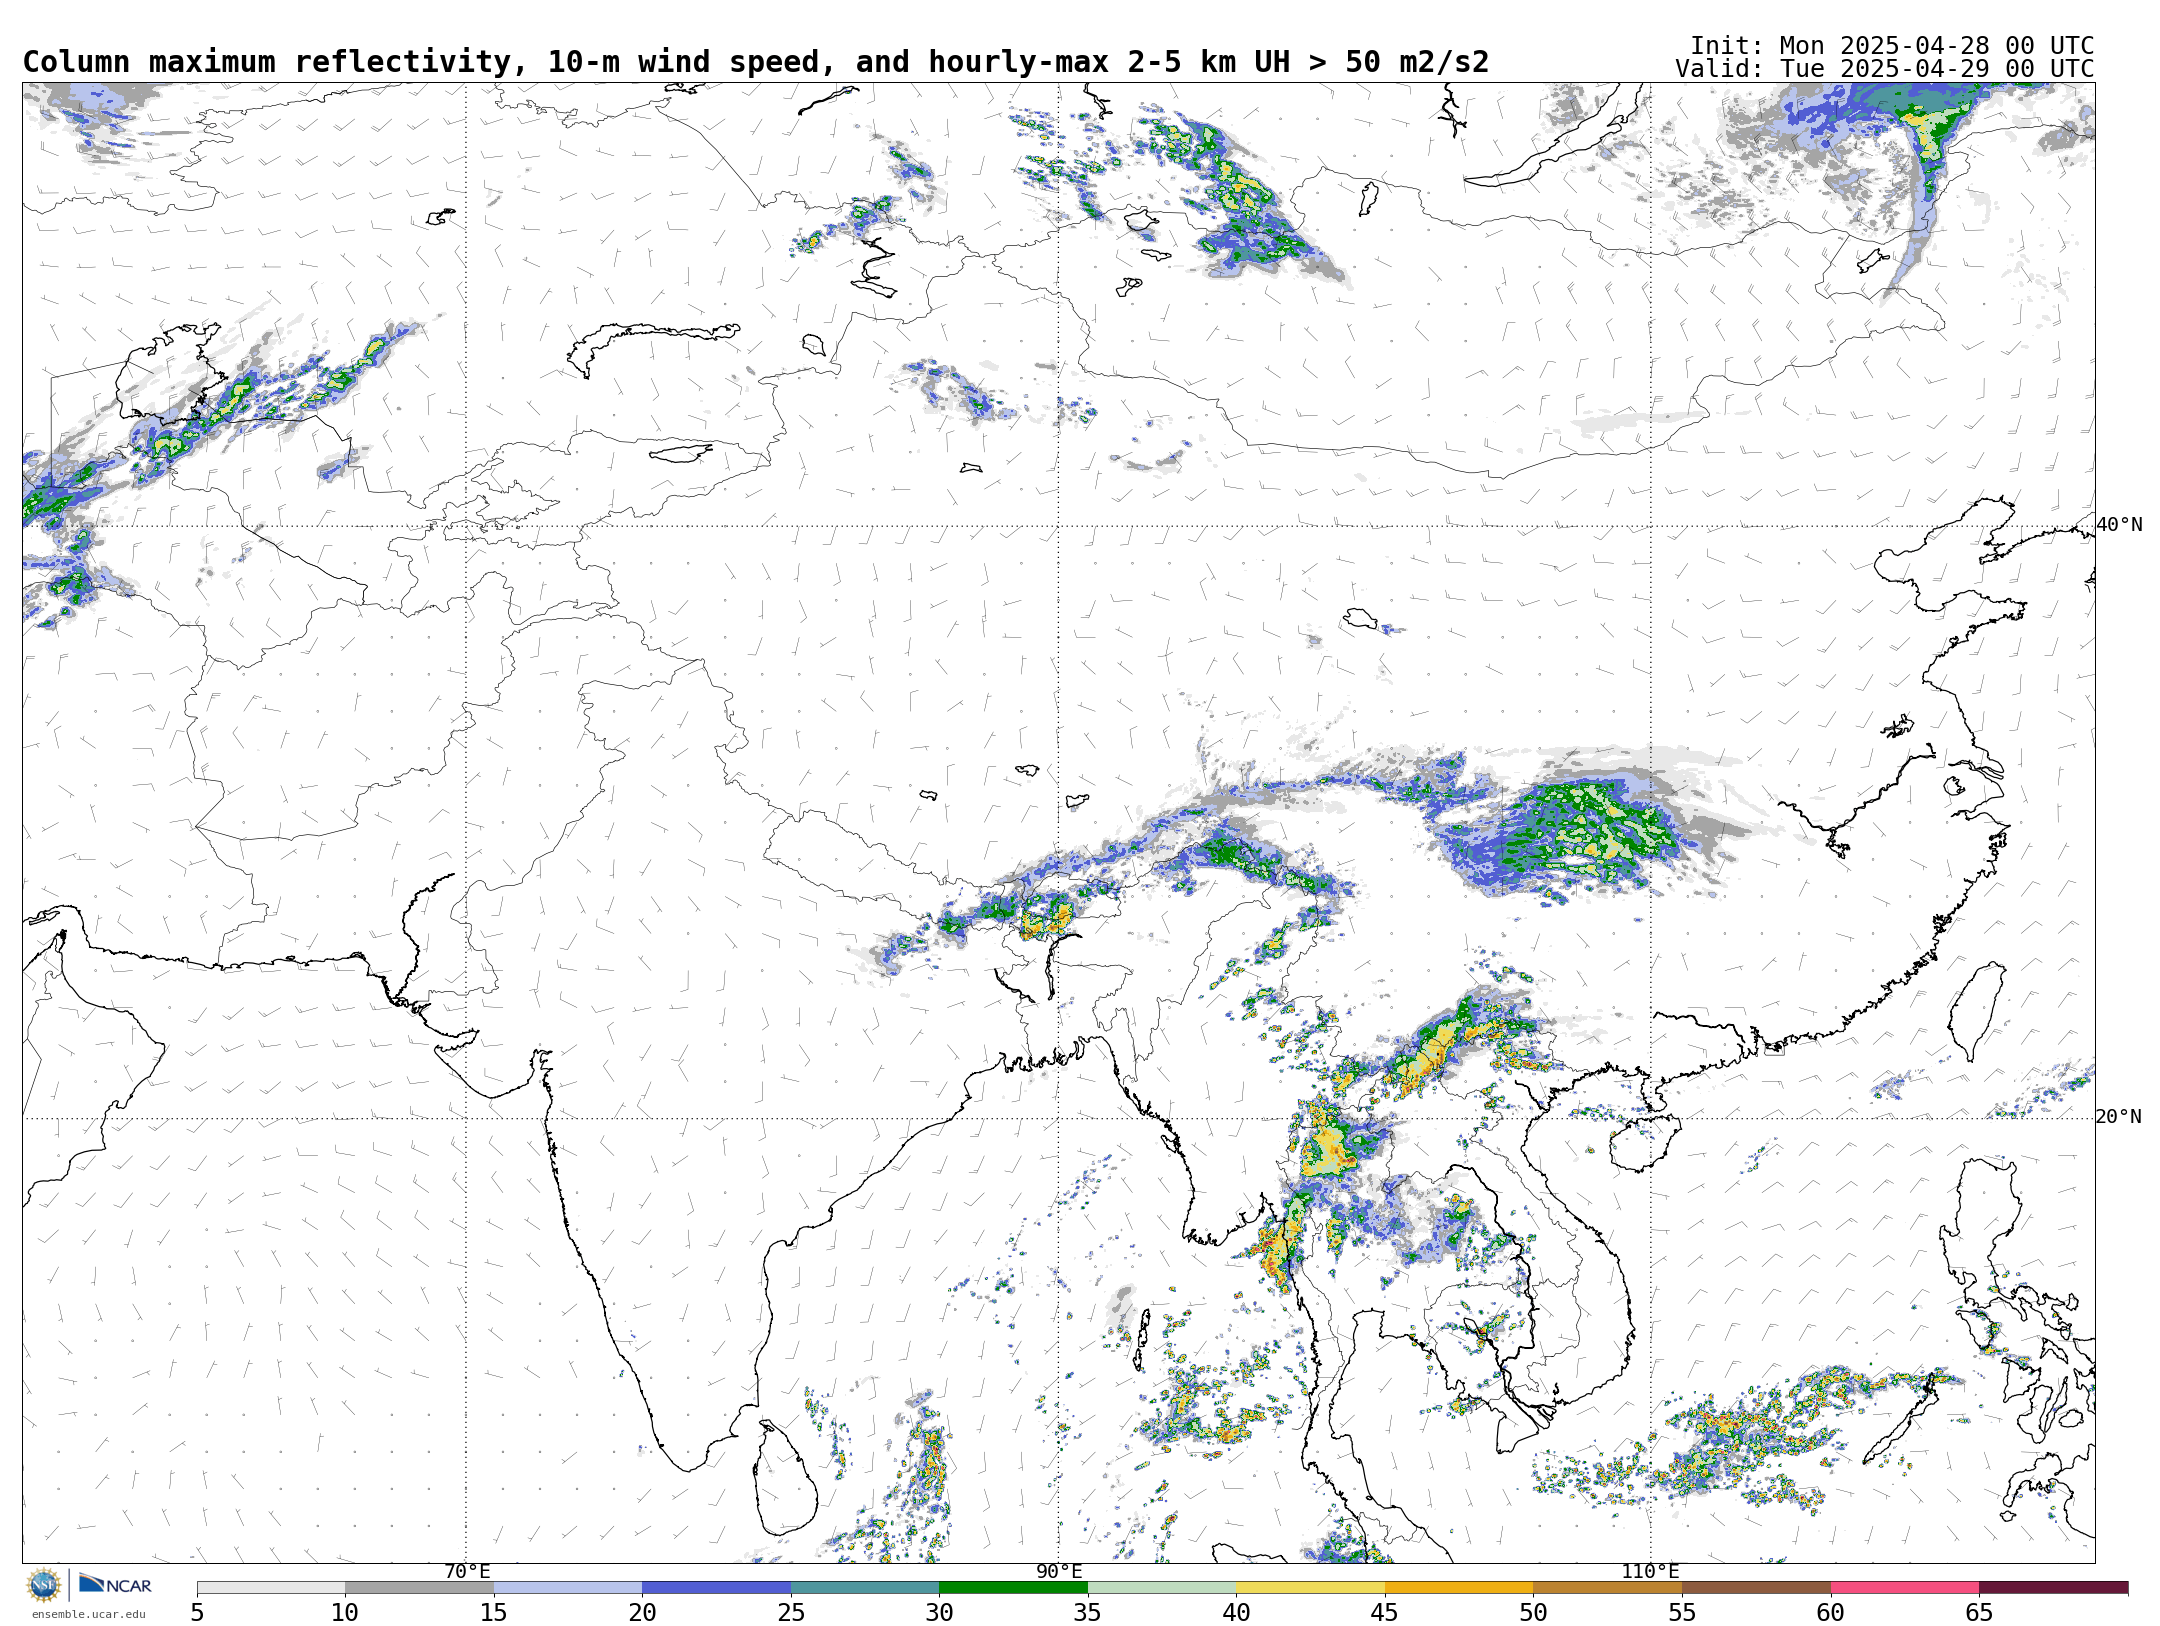Click the yellow 40 dBZ color swatch

1310,1588
